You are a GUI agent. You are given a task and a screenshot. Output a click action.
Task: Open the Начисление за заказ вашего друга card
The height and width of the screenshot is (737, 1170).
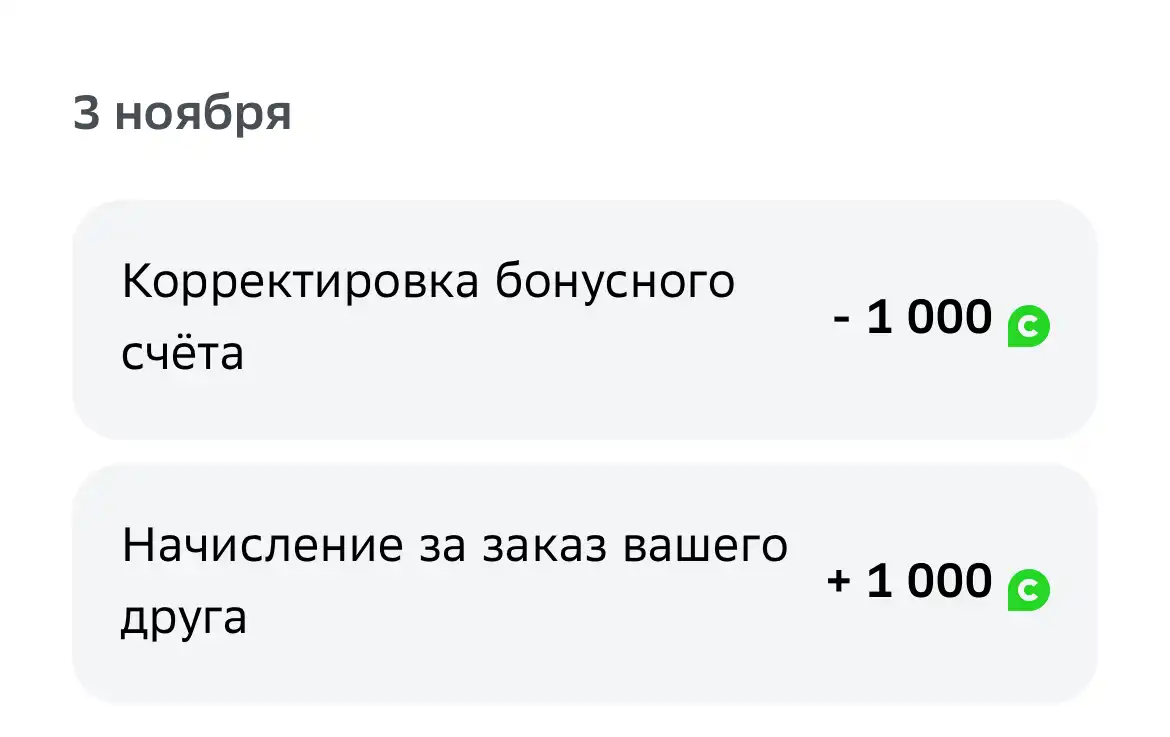tap(584, 583)
